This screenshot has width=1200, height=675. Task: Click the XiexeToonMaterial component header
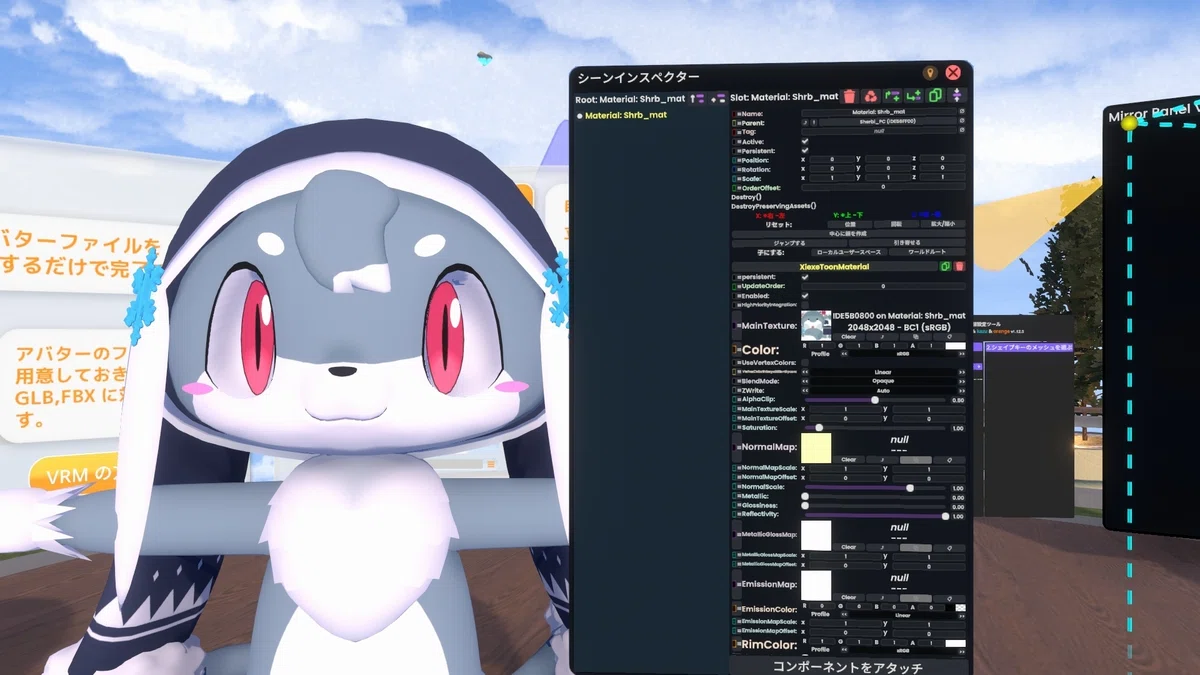pyautogui.click(x=835, y=267)
